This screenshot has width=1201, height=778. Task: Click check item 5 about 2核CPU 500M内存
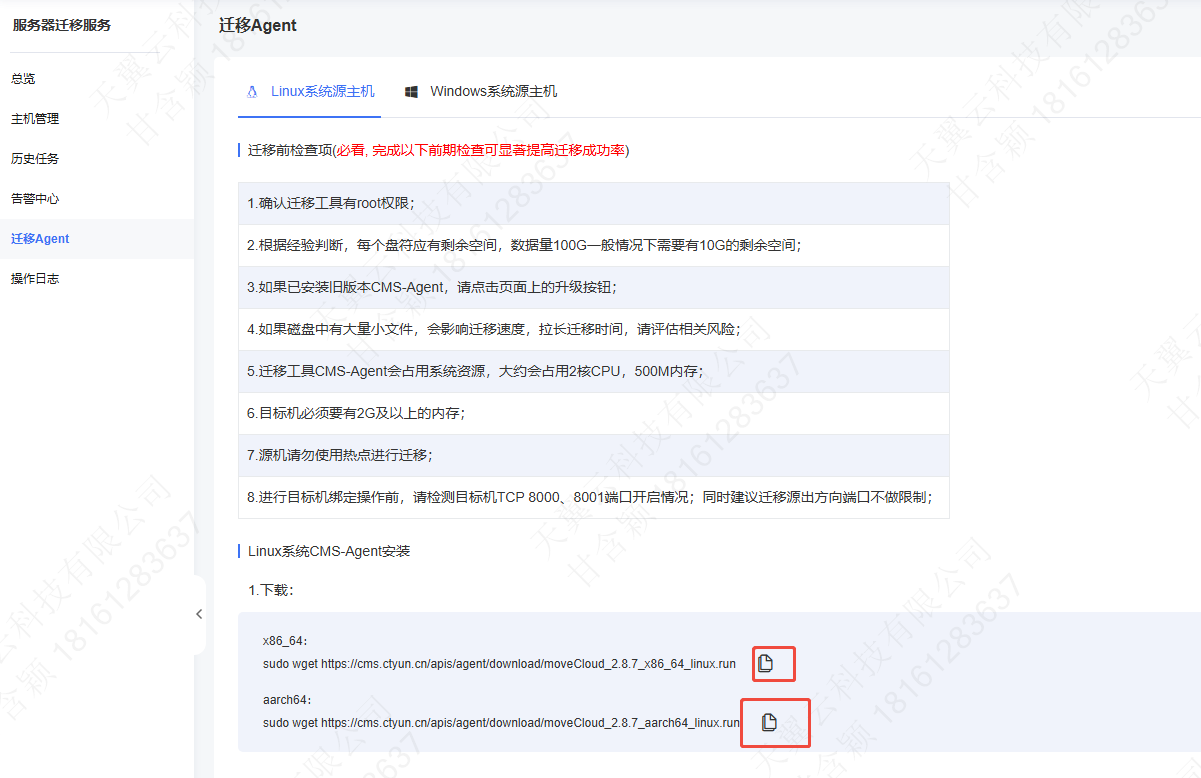[x=593, y=371]
